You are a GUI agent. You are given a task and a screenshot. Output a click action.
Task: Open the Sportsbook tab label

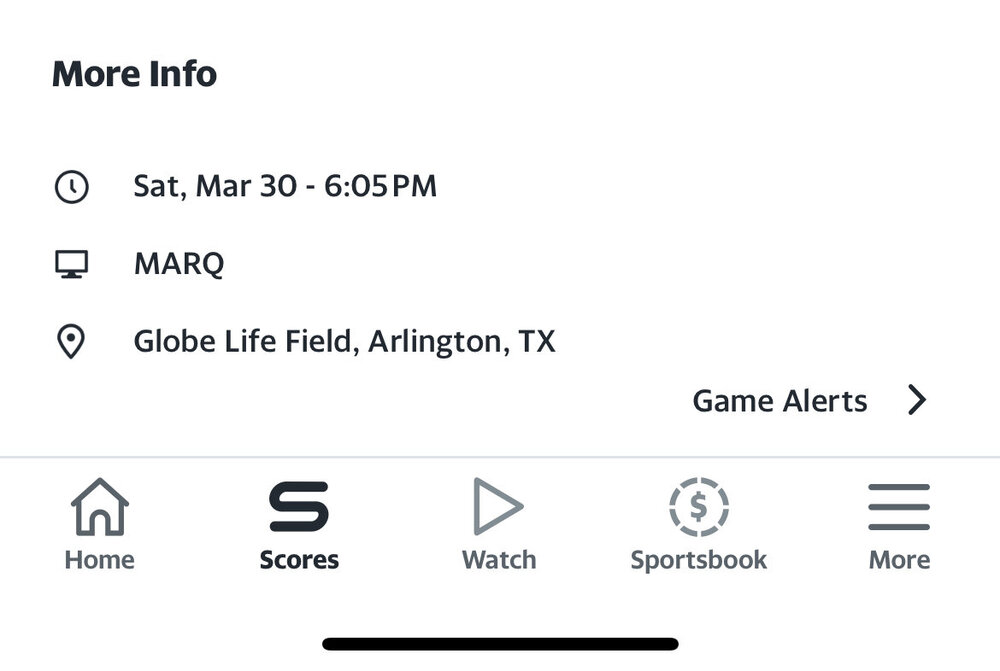click(698, 560)
